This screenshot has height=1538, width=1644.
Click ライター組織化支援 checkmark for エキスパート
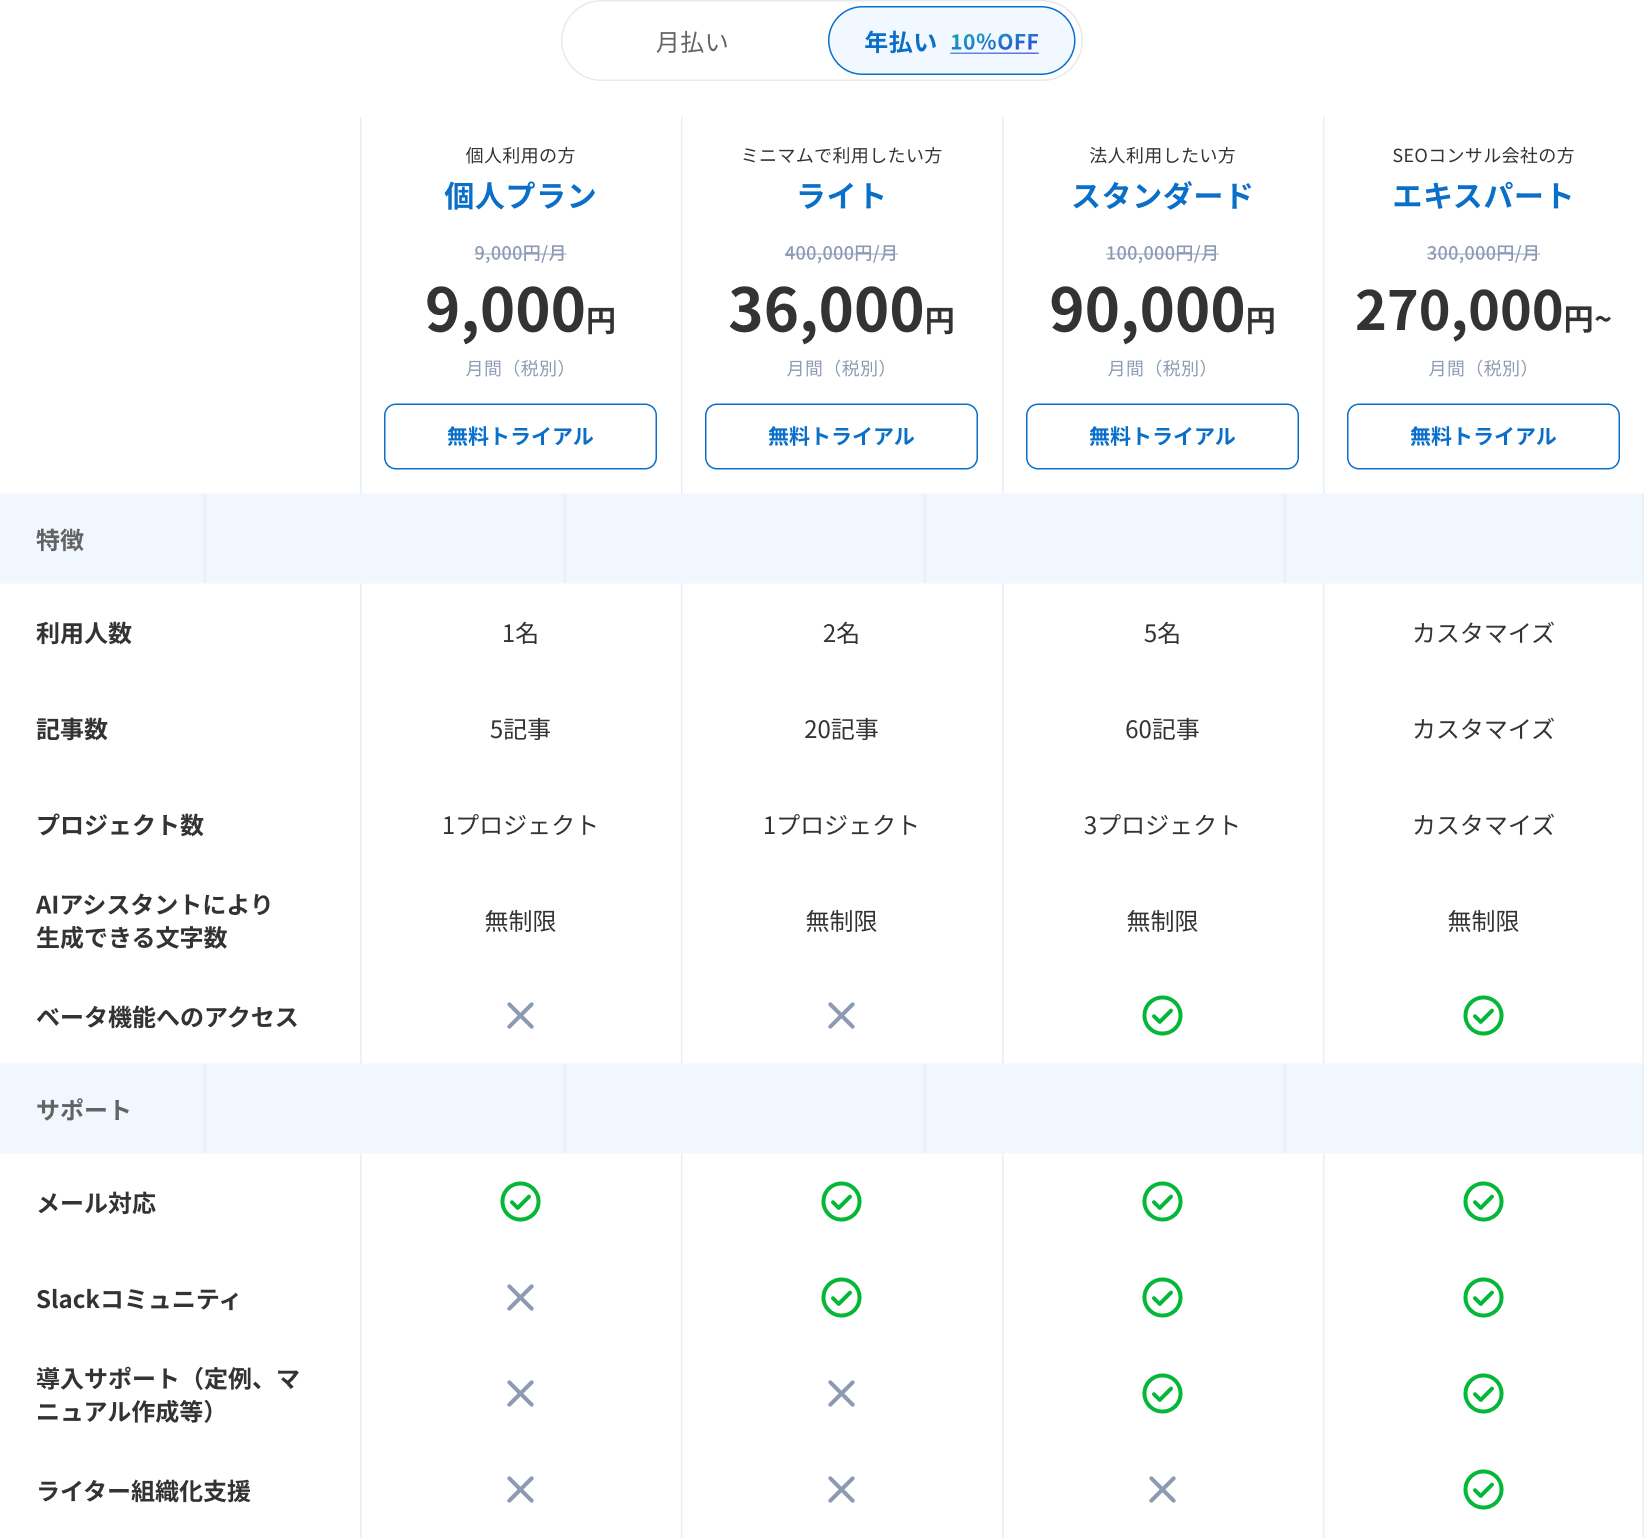[1483, 1490]
